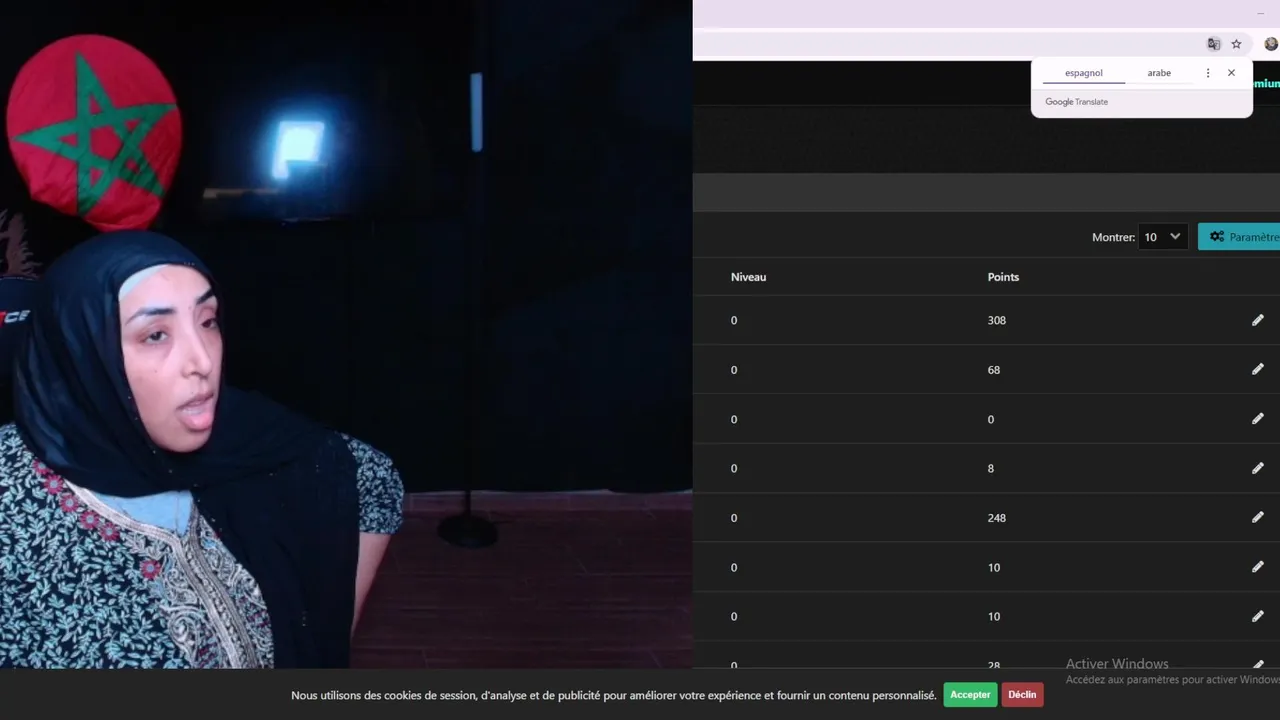The image size is (1280, 720).
Task: Edit the row with 68 points
Action: point(1257,369)
